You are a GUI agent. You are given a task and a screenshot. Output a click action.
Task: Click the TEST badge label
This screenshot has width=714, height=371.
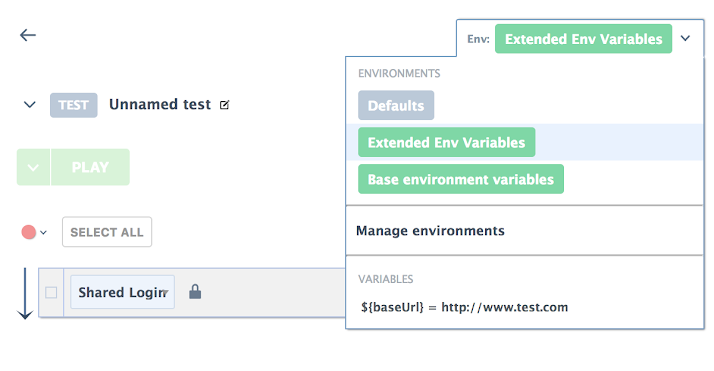coord(74,105)
